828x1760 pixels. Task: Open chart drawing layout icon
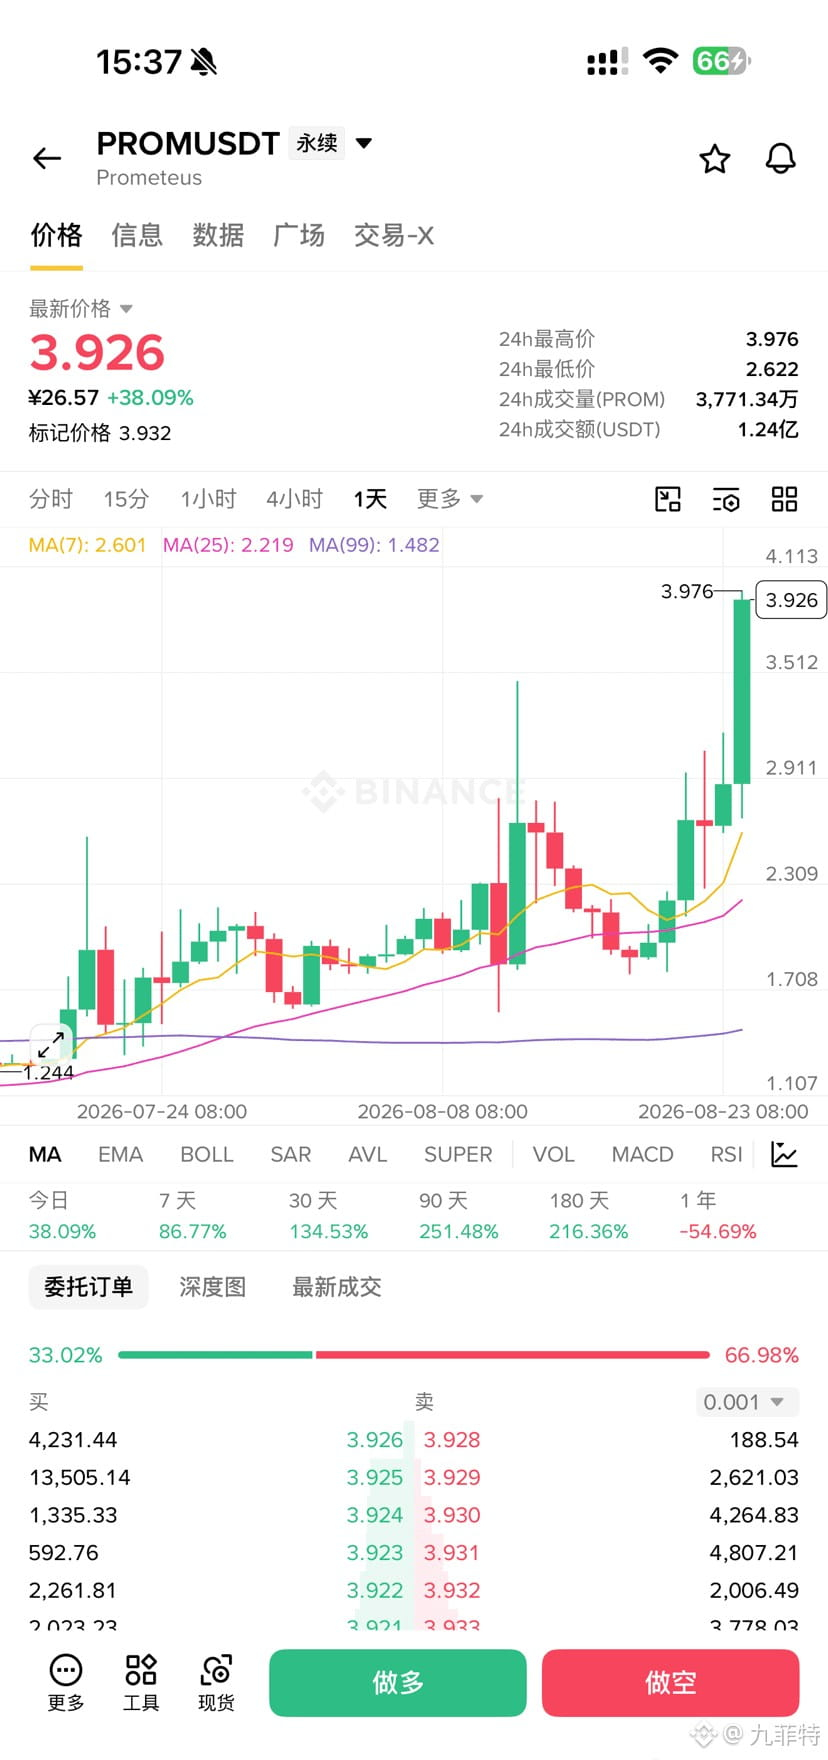click(667, 499)
